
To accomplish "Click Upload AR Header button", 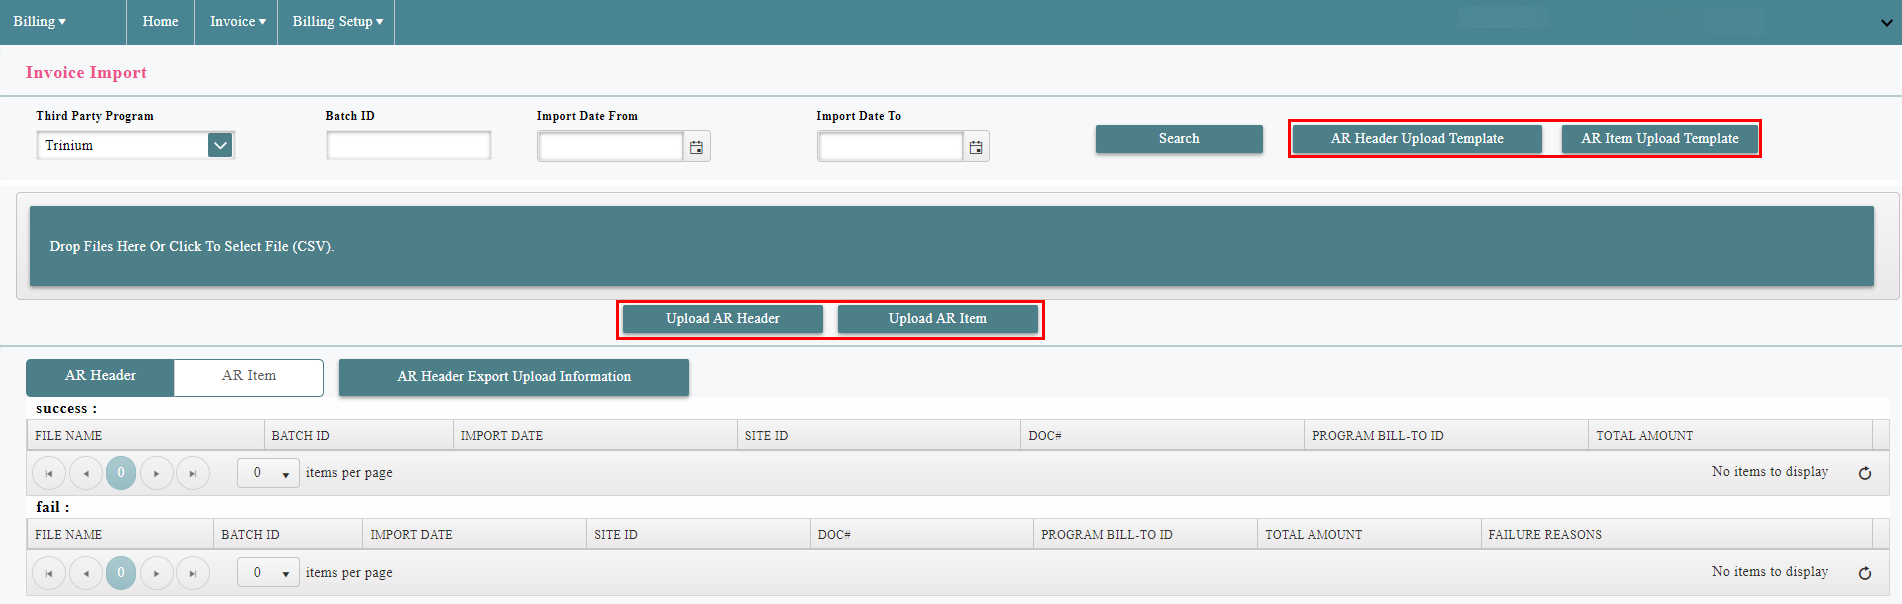I will tap(723, 319).
